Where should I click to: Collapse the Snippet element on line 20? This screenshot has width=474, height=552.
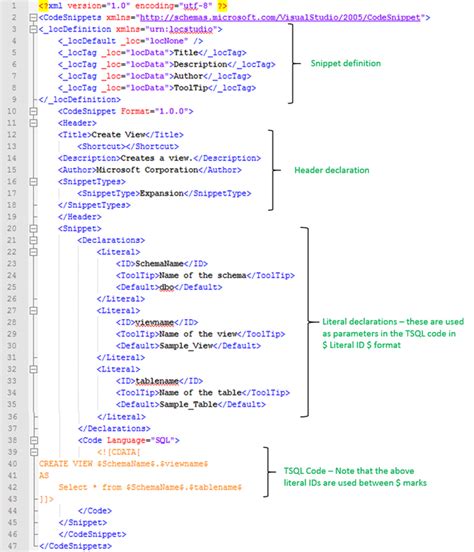click(33, 228)
